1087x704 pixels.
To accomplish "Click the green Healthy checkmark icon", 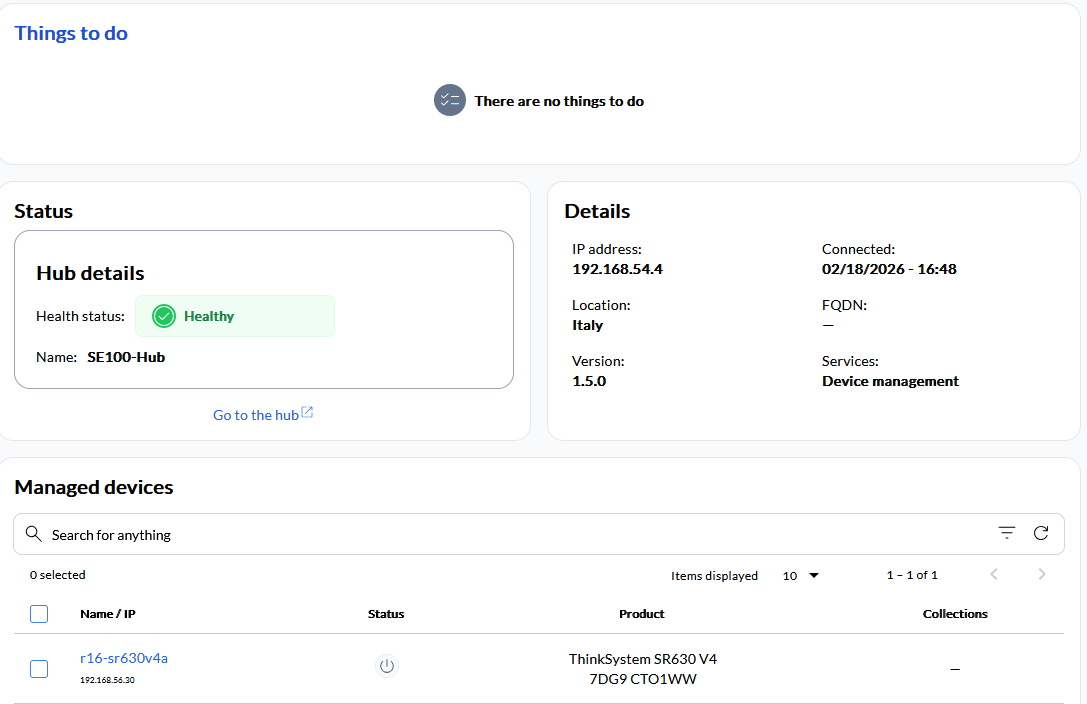I will 164,316.
